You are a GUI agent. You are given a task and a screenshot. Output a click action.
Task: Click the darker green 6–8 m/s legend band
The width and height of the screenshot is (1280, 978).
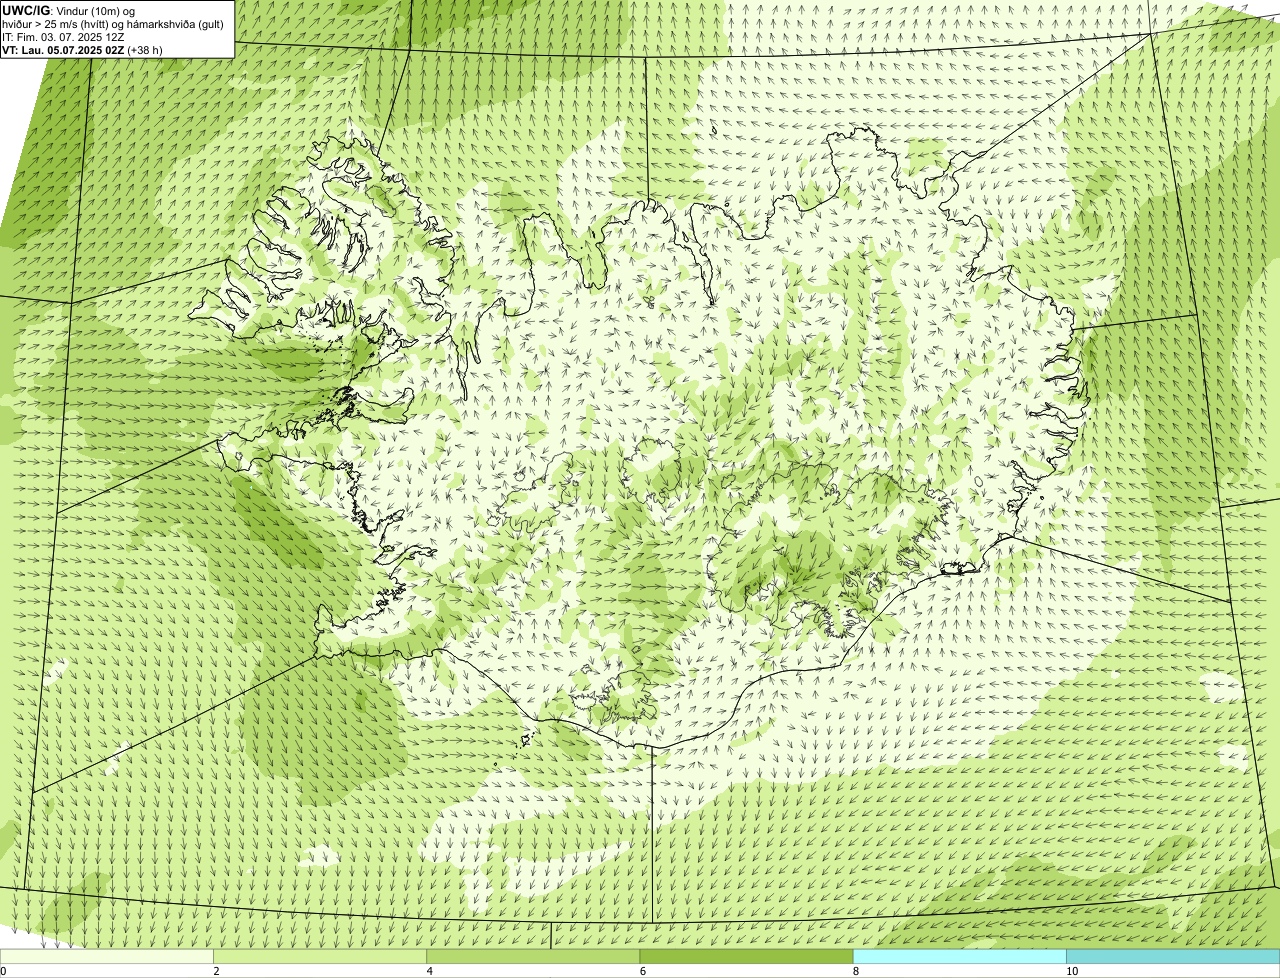[x=746, y=957]
